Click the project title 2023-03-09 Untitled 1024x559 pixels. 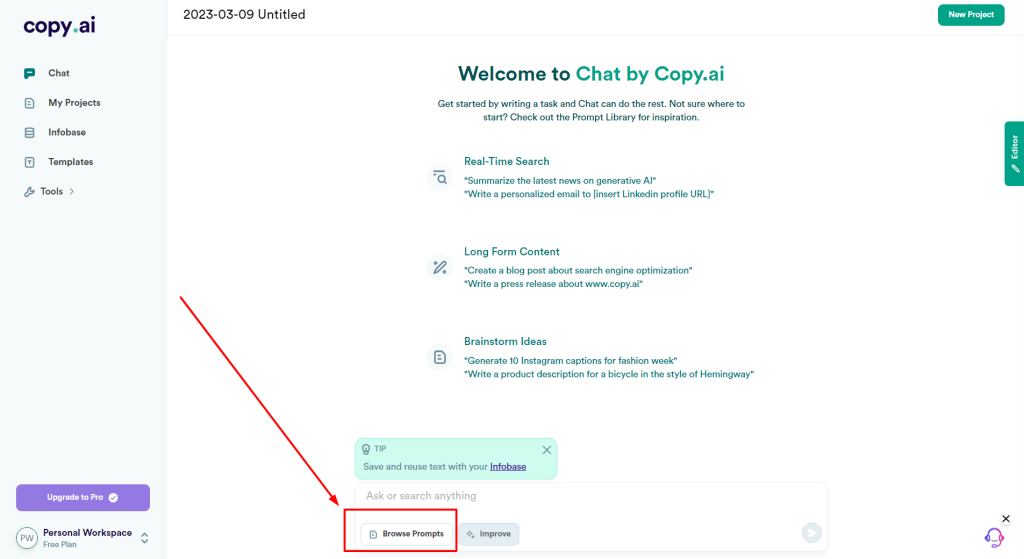click(244, 14)
